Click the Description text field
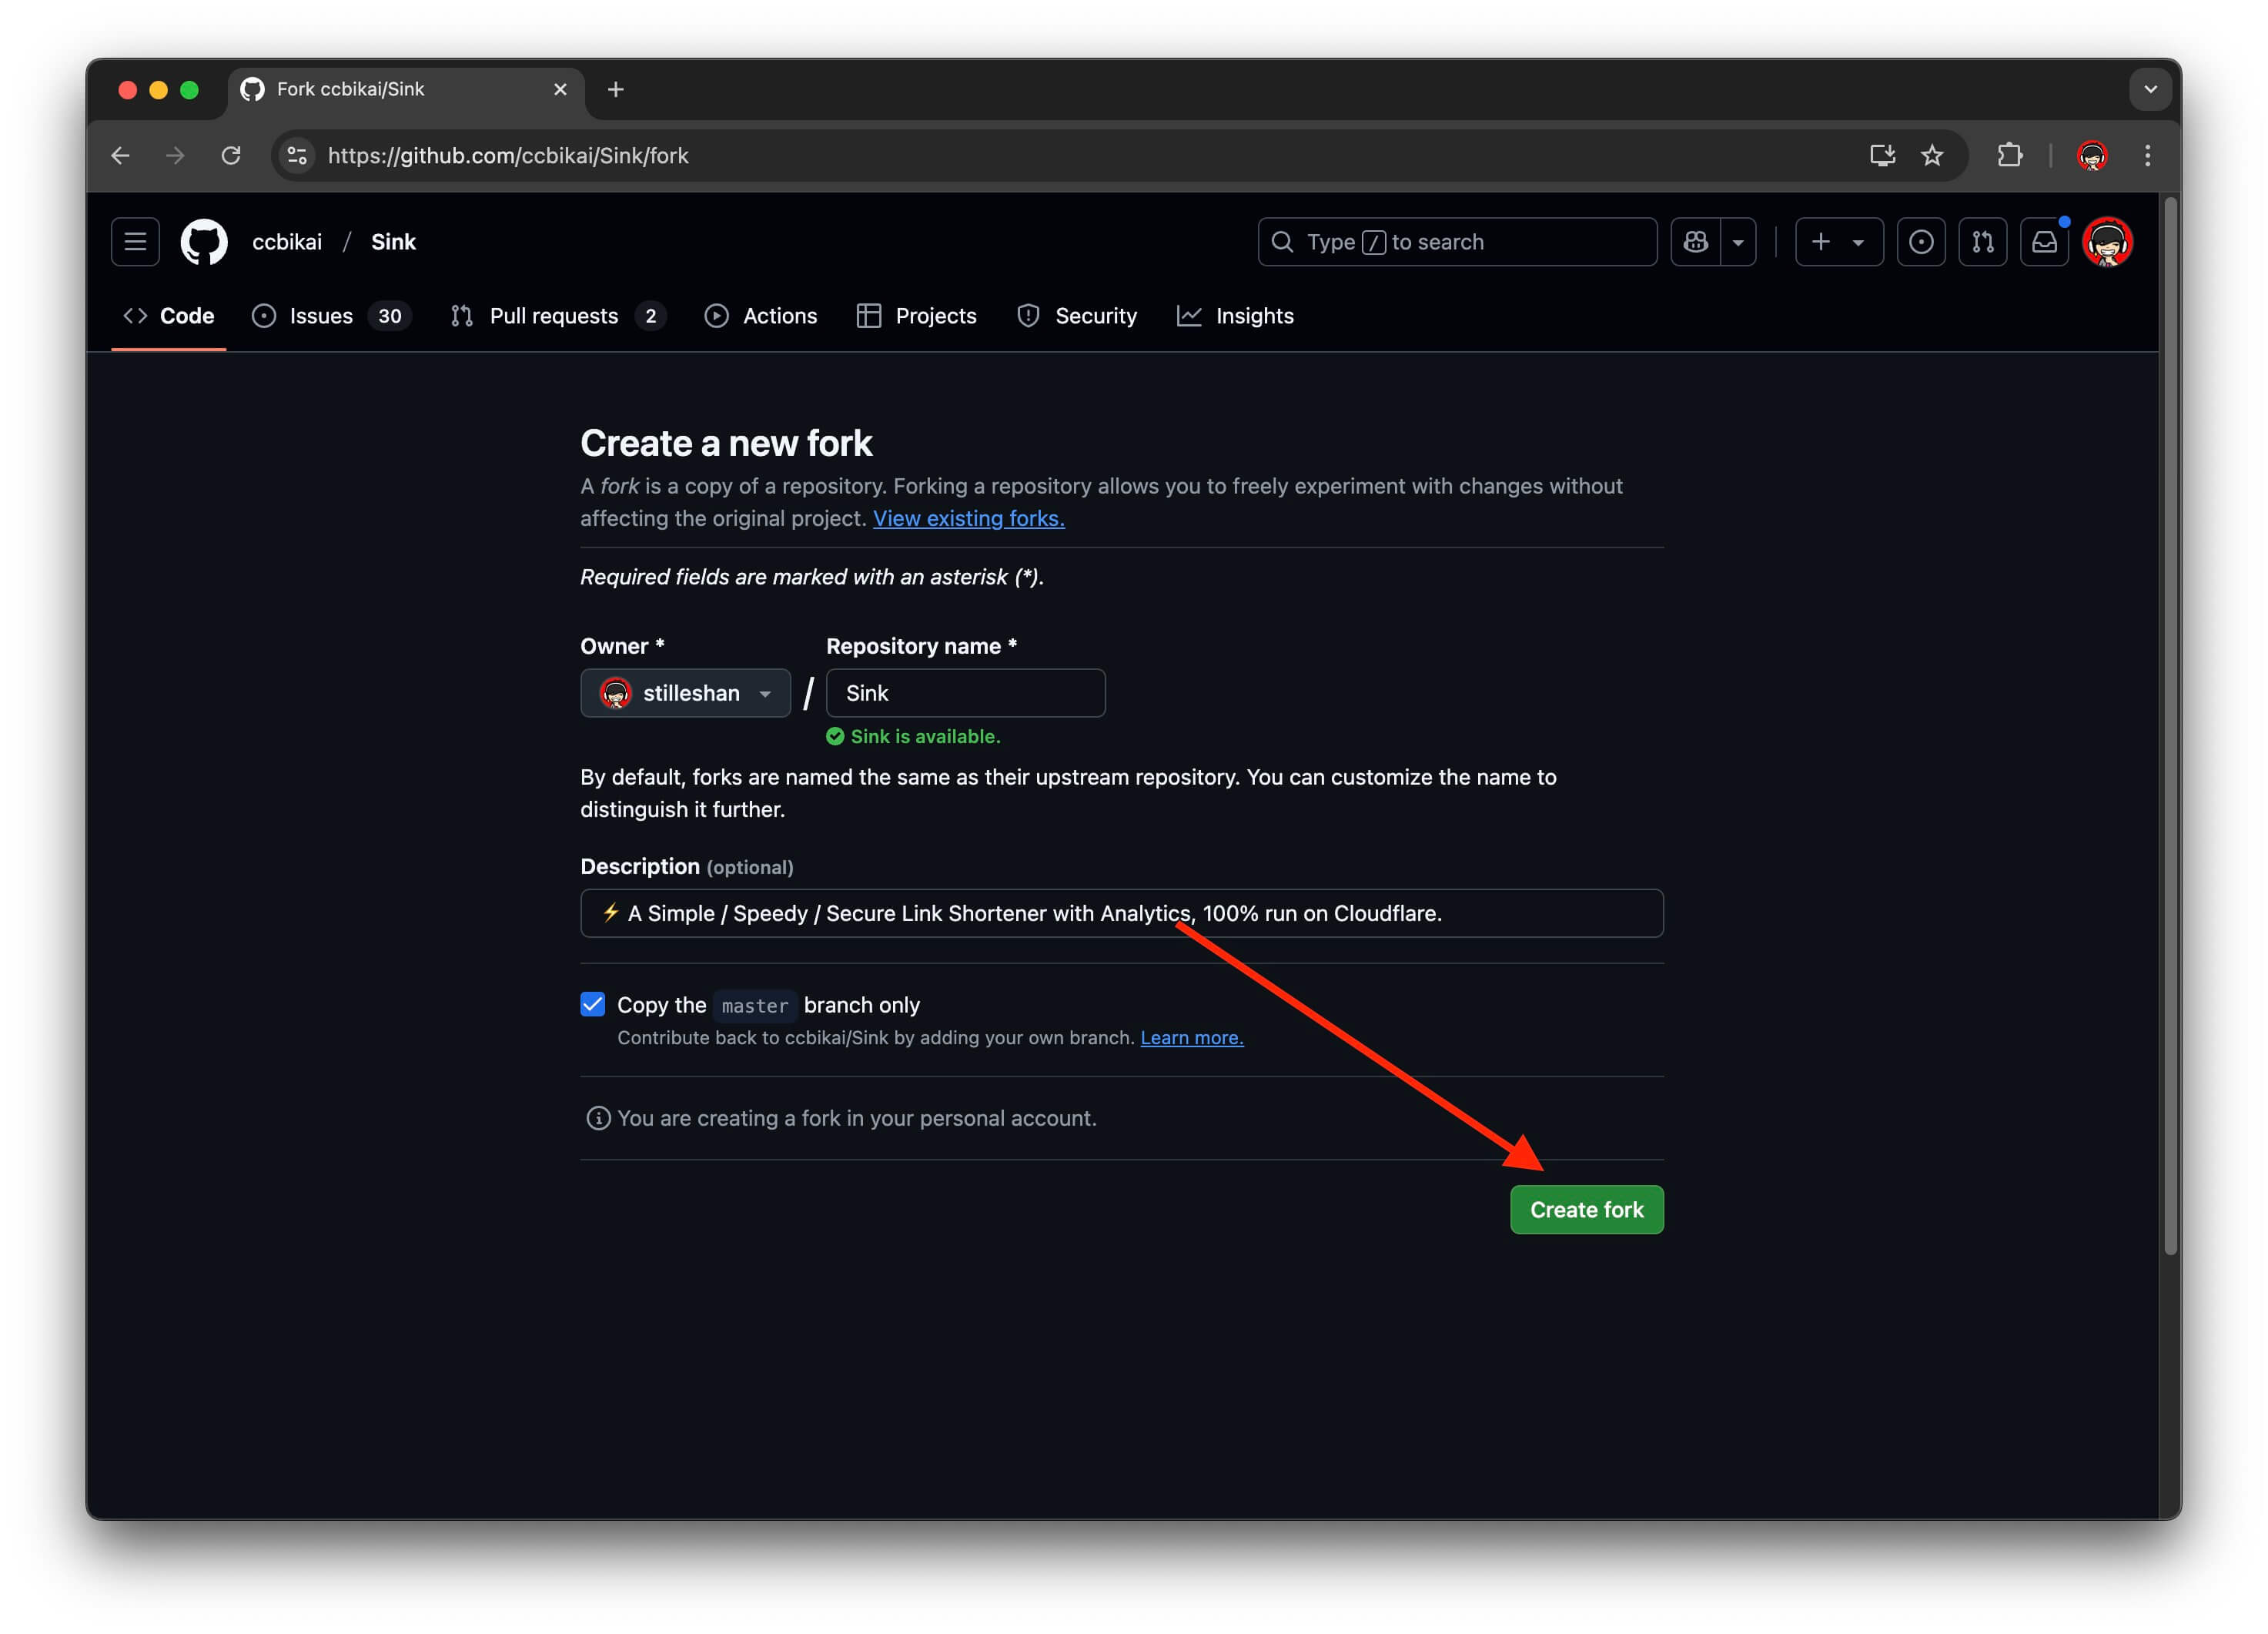This screenshot has height=1634, width=2268. [1121, 913]
